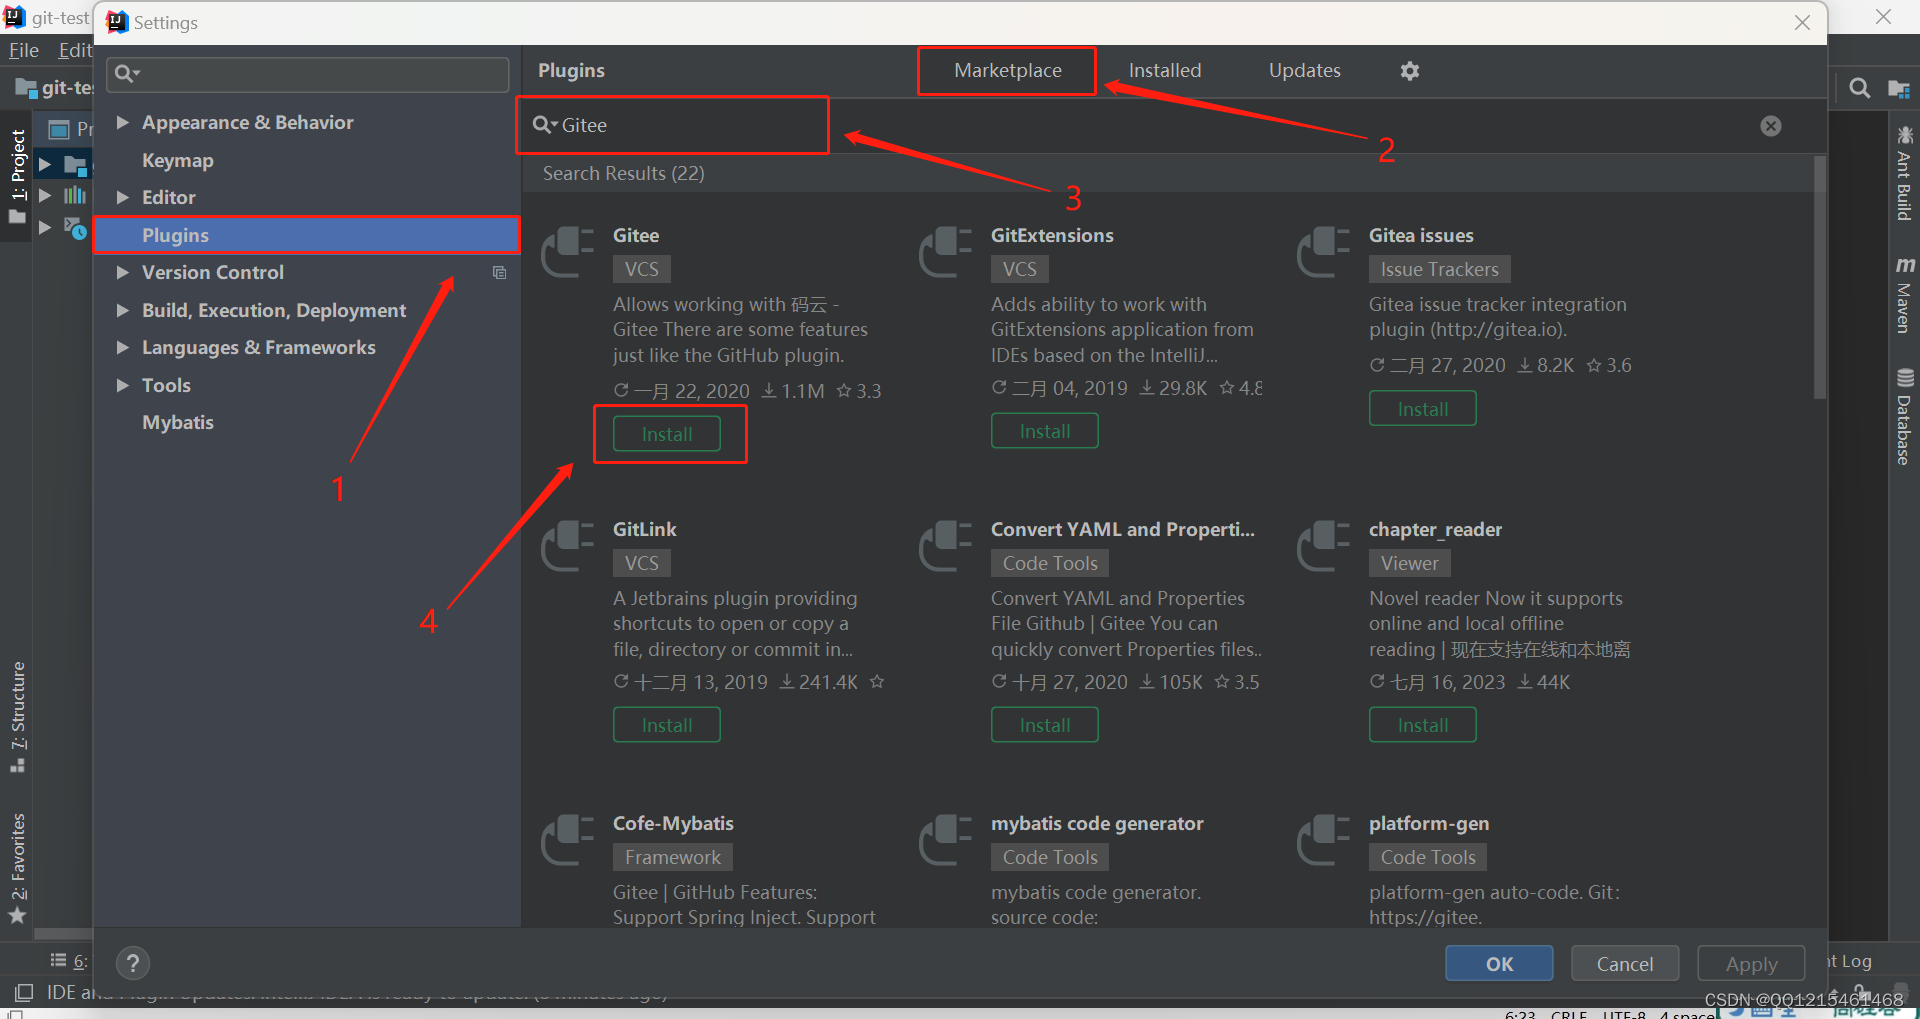1920x1019 pixels.
Task: Install the chapter_reader plugin
Action: [x=1422, y=725]
